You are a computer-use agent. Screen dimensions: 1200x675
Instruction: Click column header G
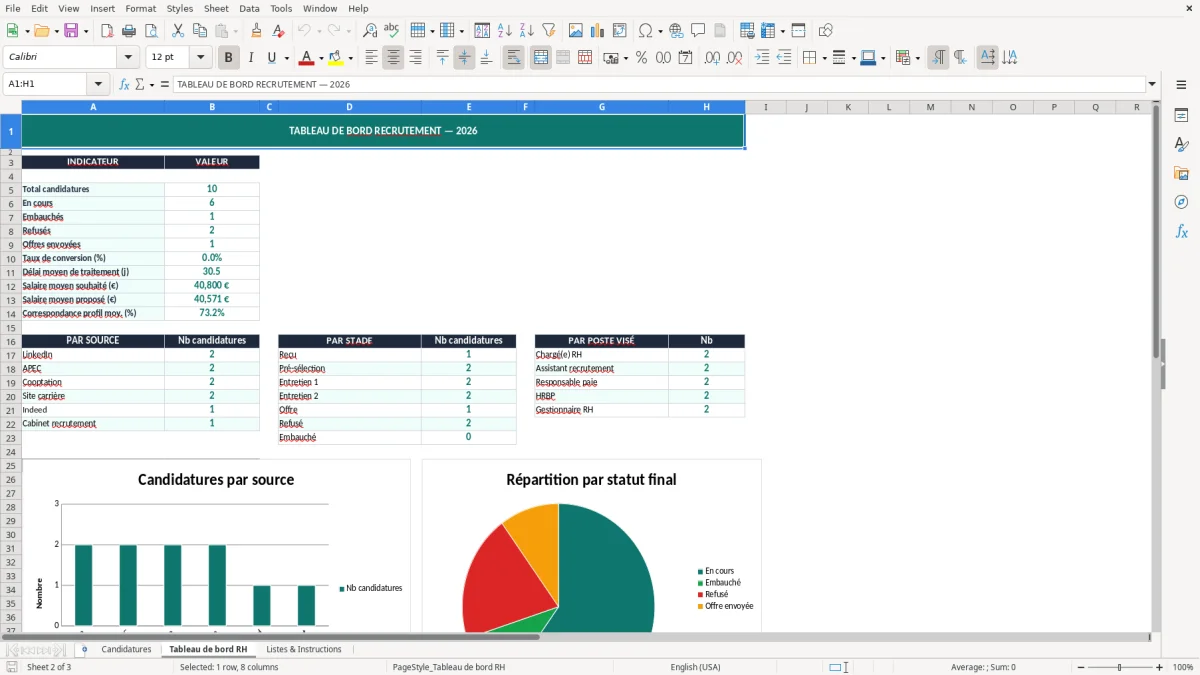click(602, 107)
